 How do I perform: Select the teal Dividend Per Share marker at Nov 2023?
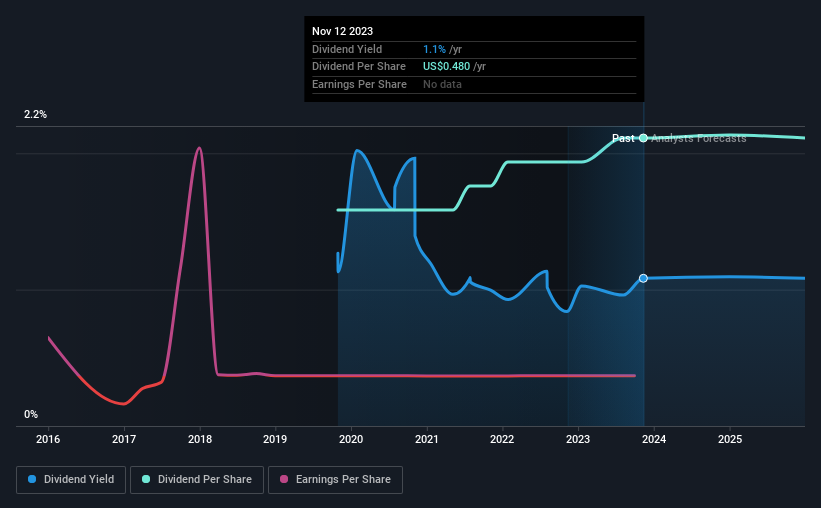(x=644, y=138)
